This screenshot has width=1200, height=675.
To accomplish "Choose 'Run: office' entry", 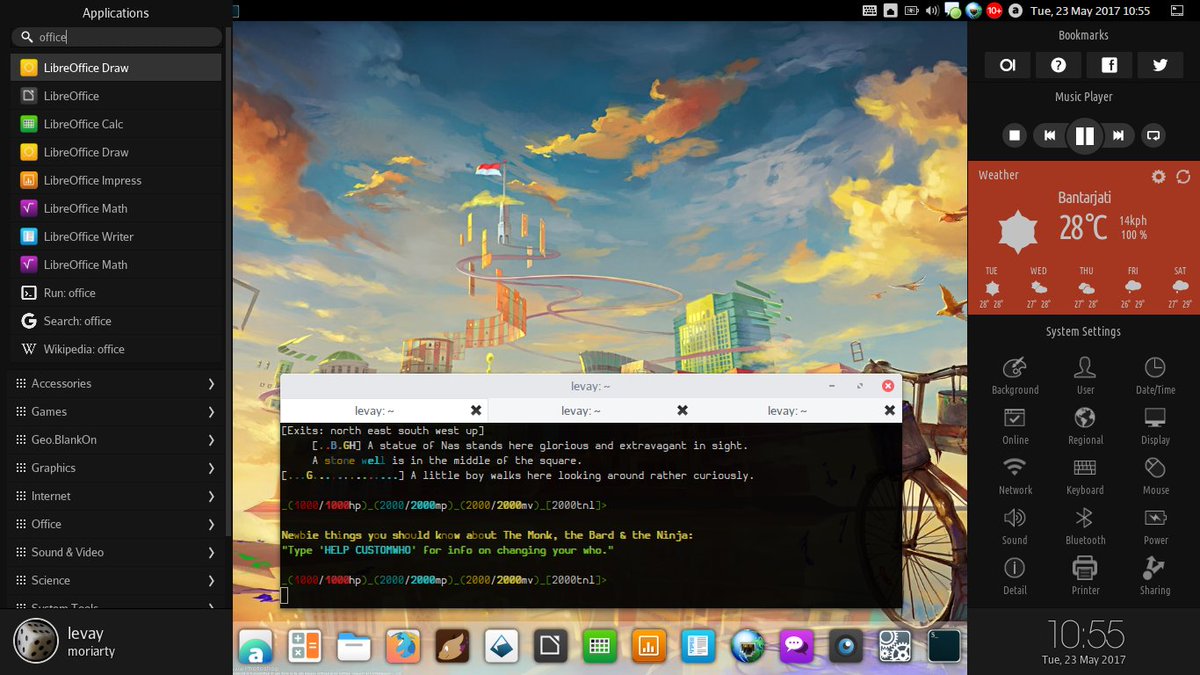I will tap(116, 293).
